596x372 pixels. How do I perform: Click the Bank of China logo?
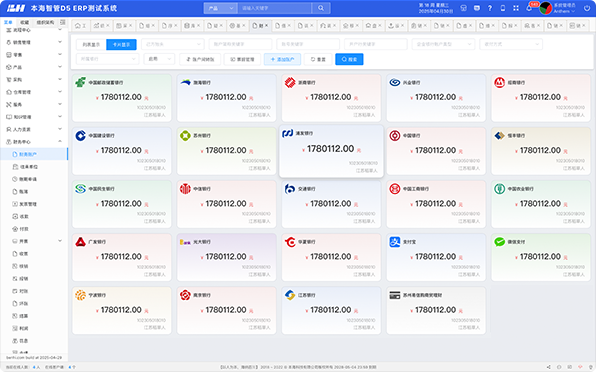[x=395, y=135]
